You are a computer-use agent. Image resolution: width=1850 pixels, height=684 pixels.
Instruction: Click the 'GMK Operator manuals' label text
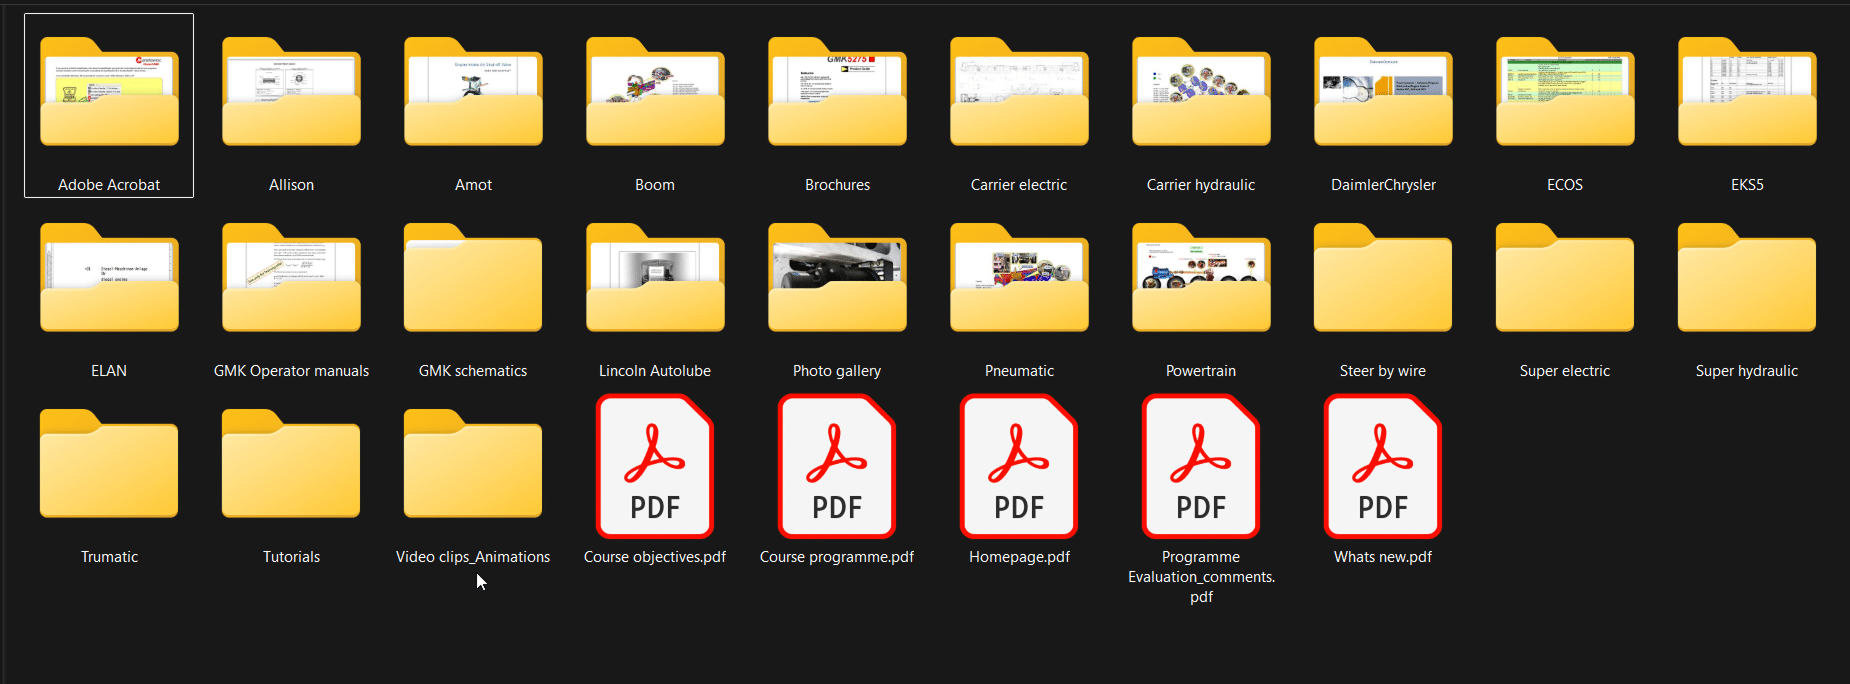291,371
